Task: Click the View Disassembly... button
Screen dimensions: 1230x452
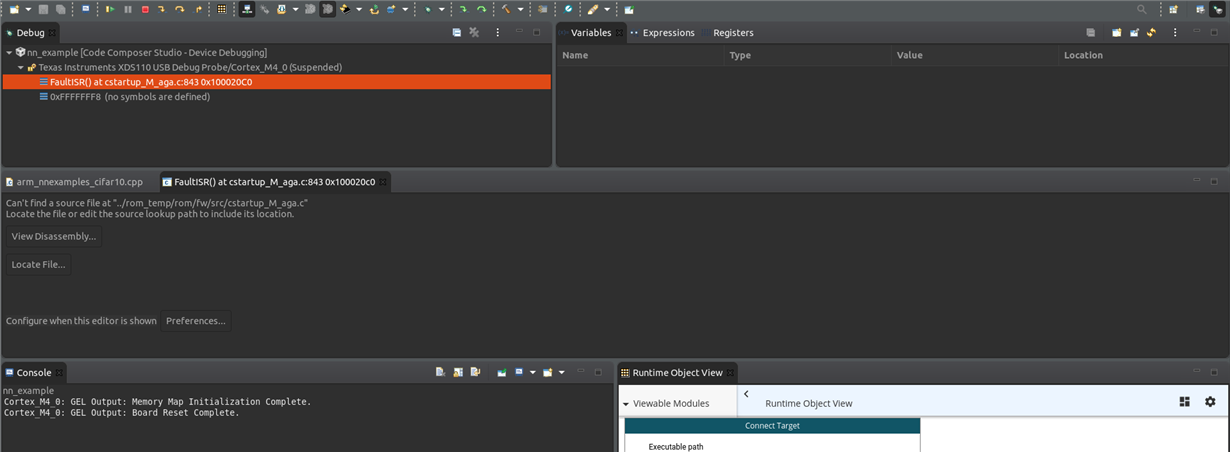Action: pyautogui.click(x=54, y=237)
